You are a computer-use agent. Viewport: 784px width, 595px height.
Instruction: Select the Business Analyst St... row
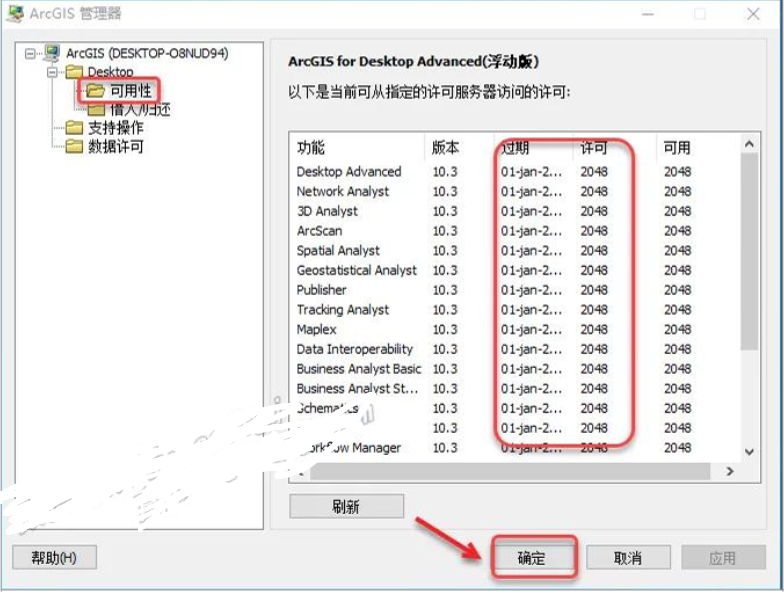click(x=515, y=388)
